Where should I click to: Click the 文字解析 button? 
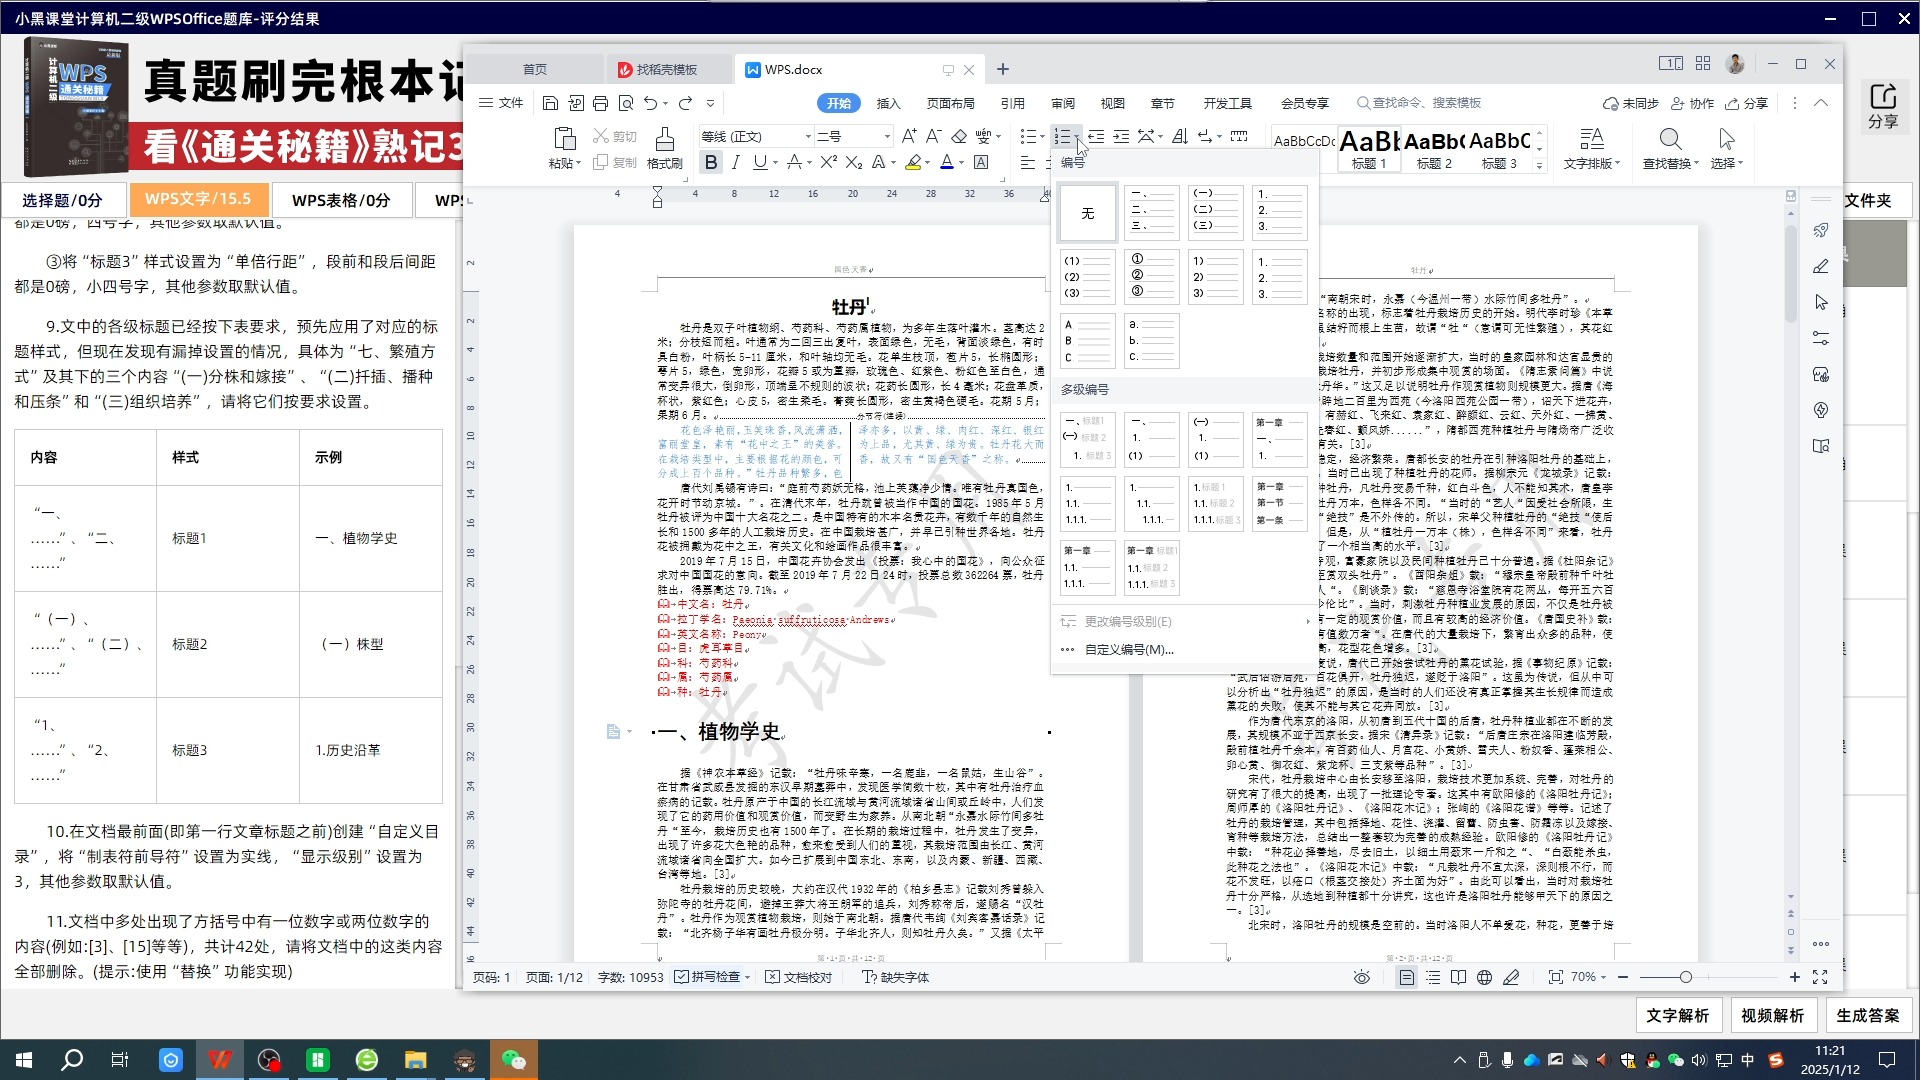(1677, 1015)
